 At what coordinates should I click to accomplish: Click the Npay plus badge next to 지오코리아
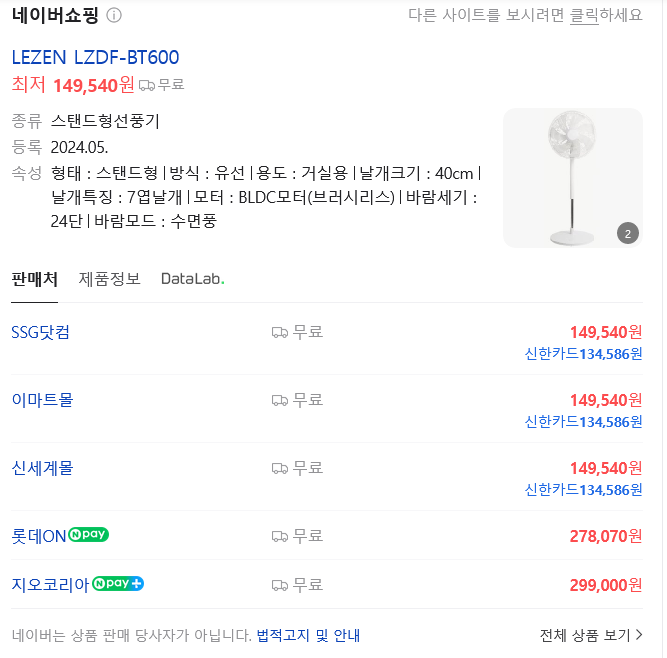[x=118, y=584]
